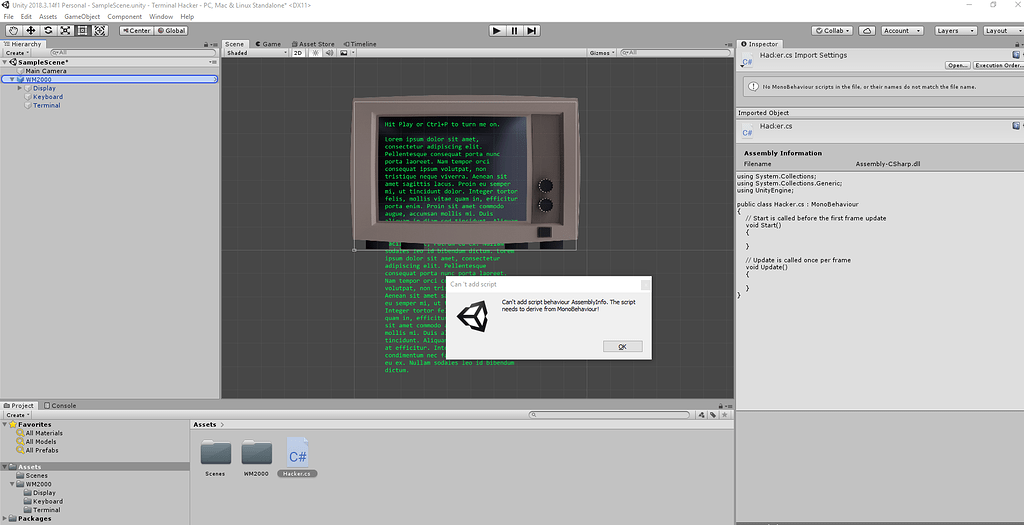The height and width of the screenshot is (525, 1024).
Task: Select the Hand tool in toolbar
Action: click(13, 31)
